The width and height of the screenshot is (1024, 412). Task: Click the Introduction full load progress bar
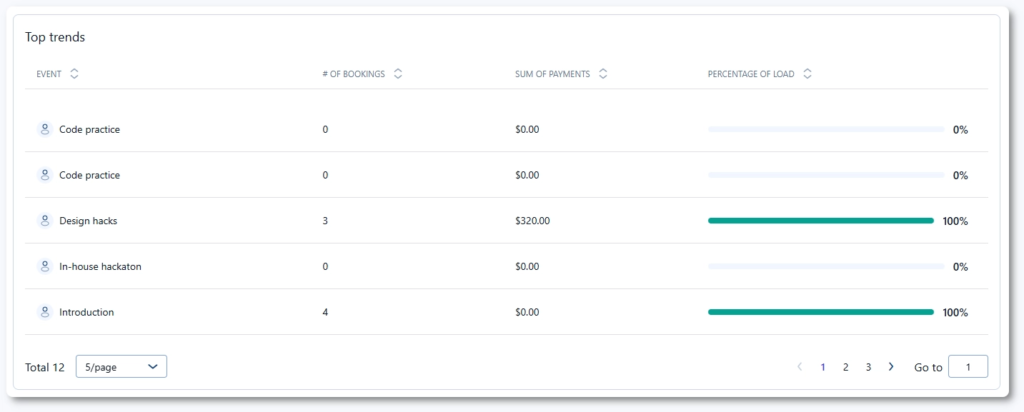[x=820, y=312]
